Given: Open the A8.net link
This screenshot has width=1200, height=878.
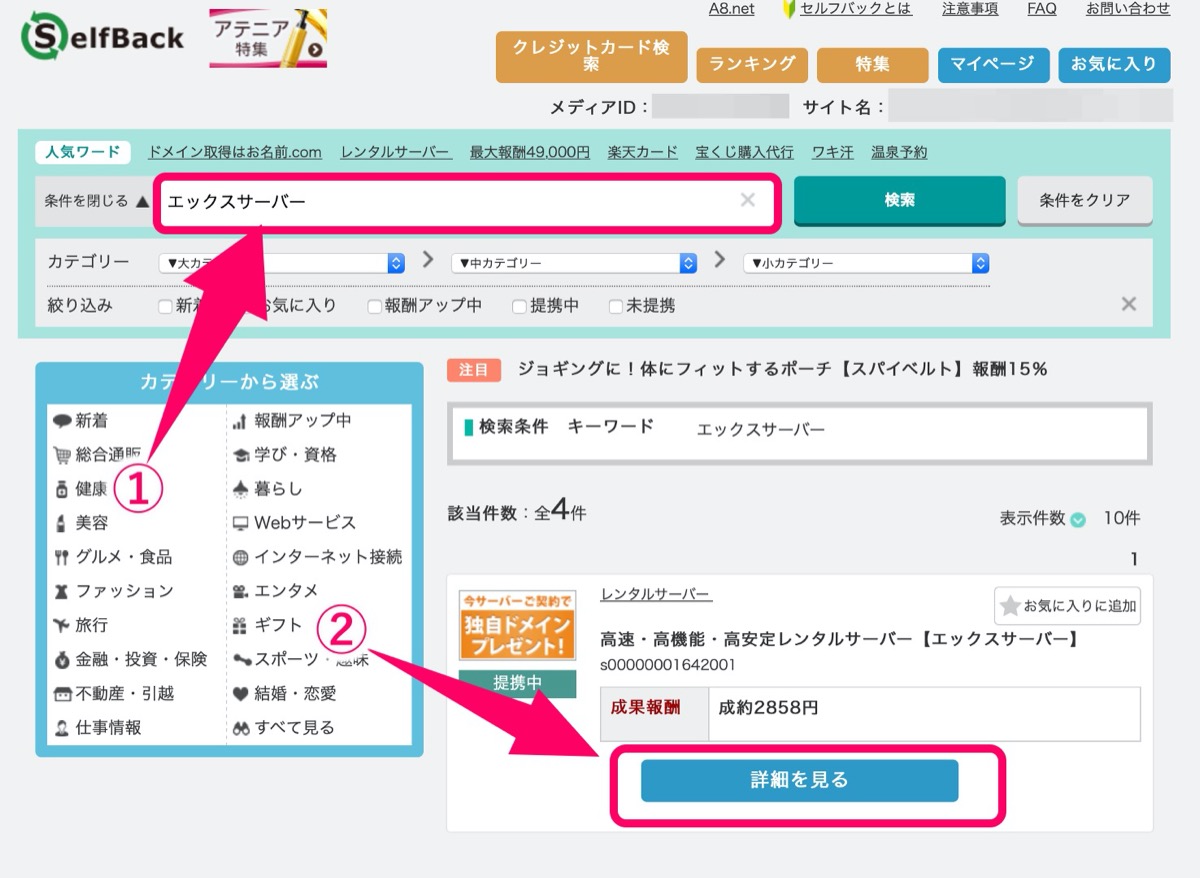Looking at the screenshot, I should [731, 9].
